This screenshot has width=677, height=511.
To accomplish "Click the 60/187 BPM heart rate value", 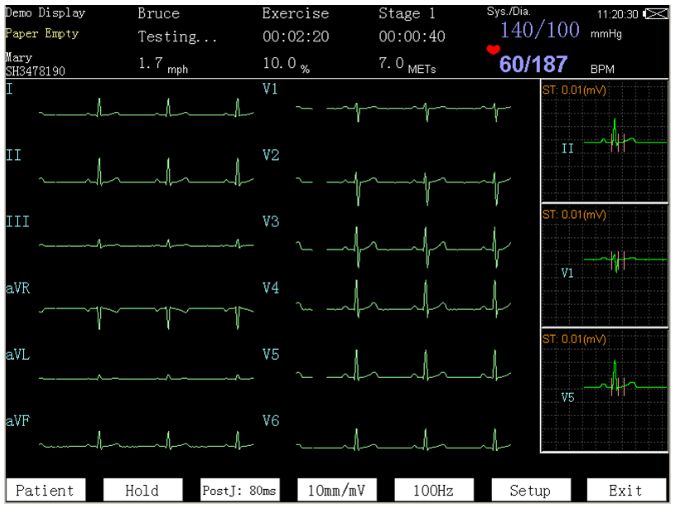I will click(533, 65).
